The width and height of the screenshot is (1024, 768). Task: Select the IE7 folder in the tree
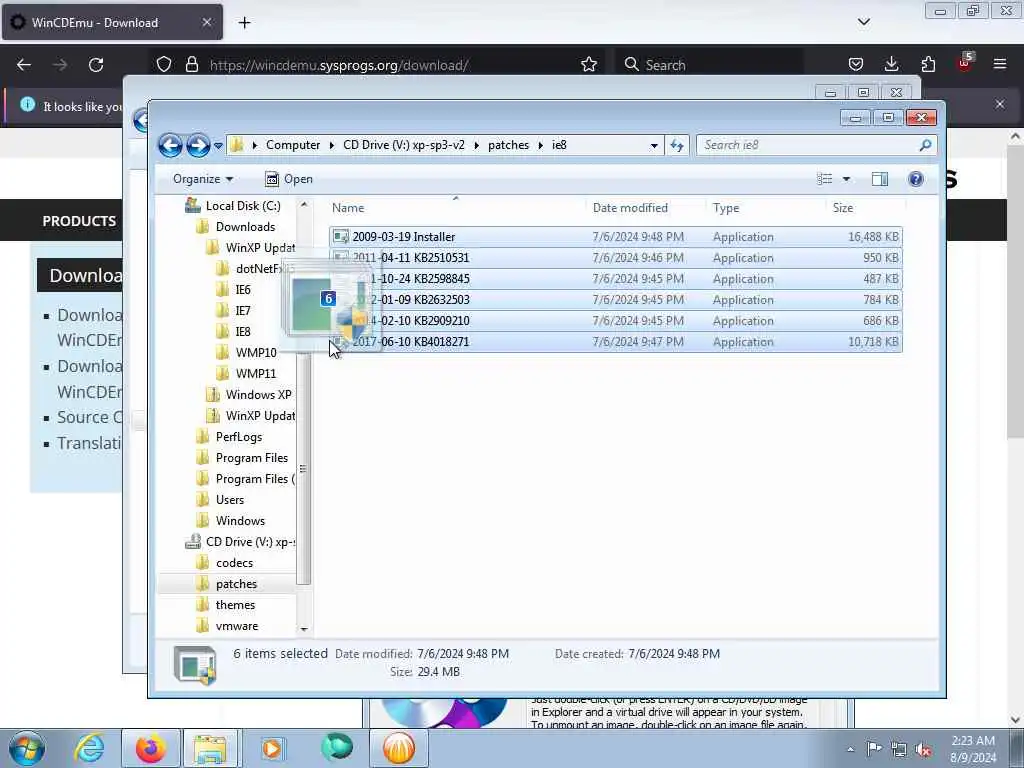point(243,310)
